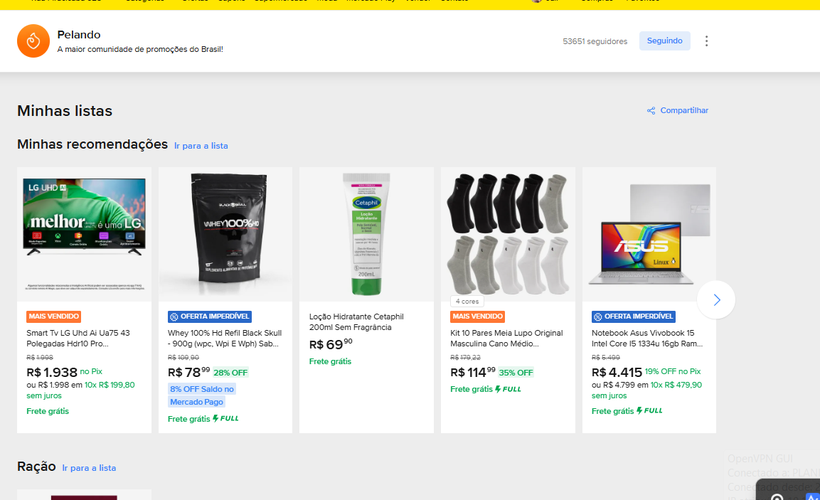Click the 8% OFF Saldo no Mercado Pago tag
The height and width of the screenshot is (500, 820).
coord(201,395)
